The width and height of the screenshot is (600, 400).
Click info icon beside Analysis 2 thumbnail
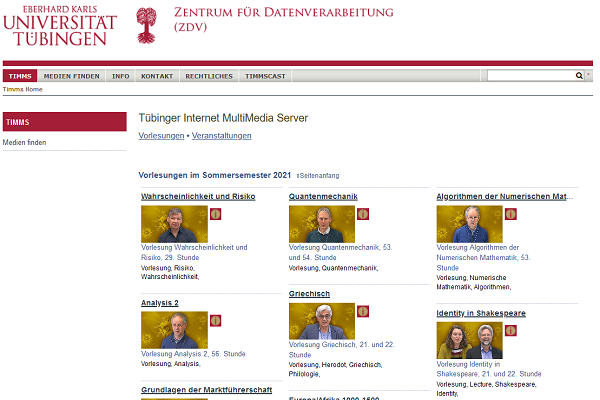coord(215,320)
